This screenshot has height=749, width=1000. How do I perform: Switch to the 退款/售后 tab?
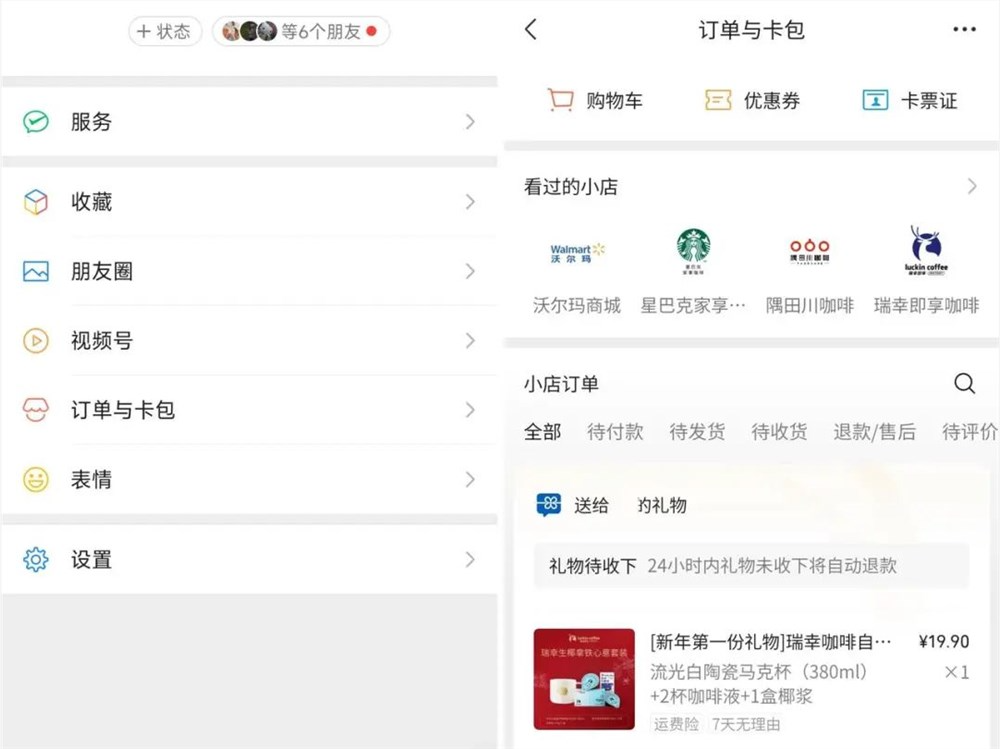tap(874, 432)
